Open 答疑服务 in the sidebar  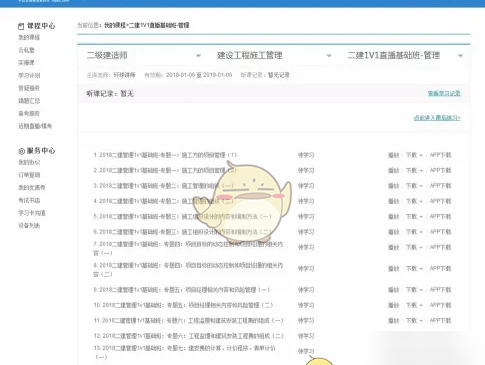(29, 88)
